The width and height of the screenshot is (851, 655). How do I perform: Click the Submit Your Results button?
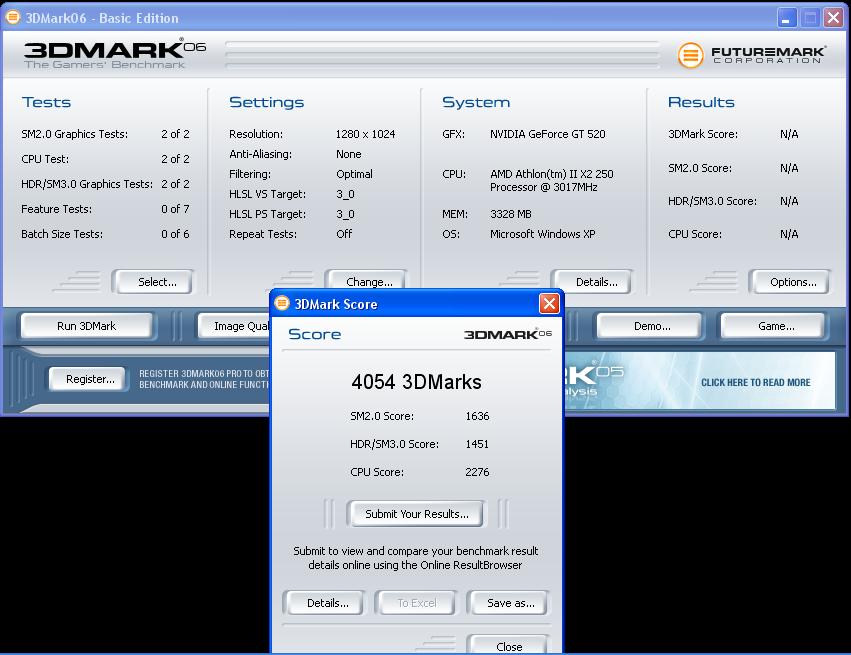(416, 513)
